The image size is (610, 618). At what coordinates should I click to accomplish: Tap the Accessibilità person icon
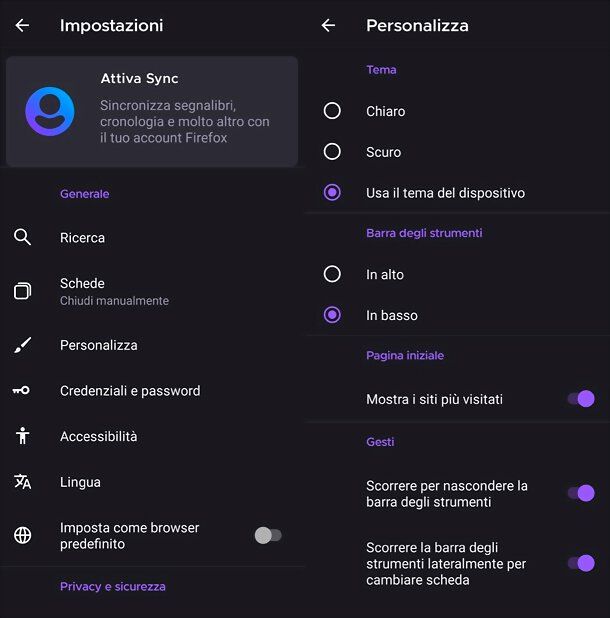coord(22,436)
